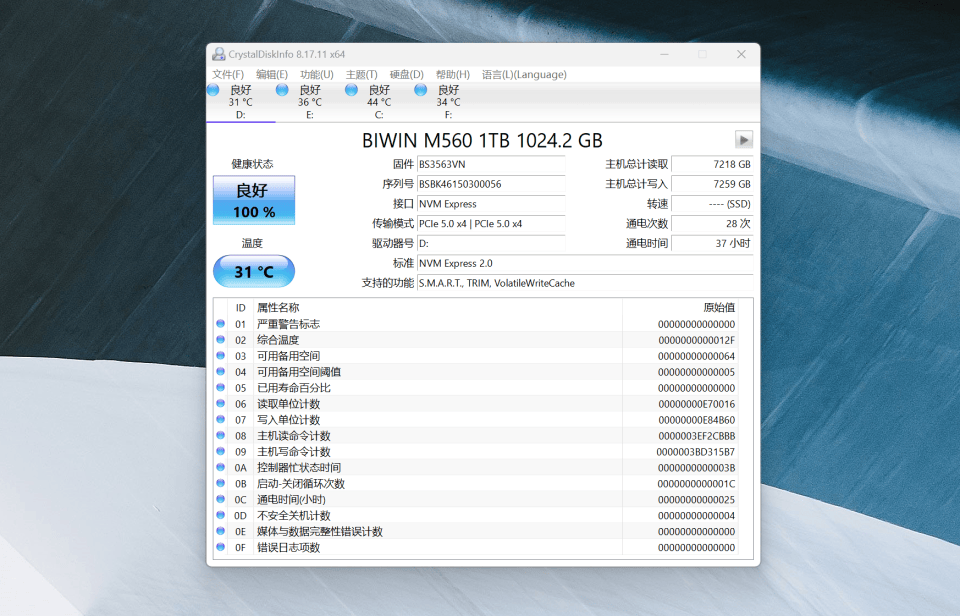Open the 硬盘(D) menu
Screen dimensions: 960x616
[407, 74]
